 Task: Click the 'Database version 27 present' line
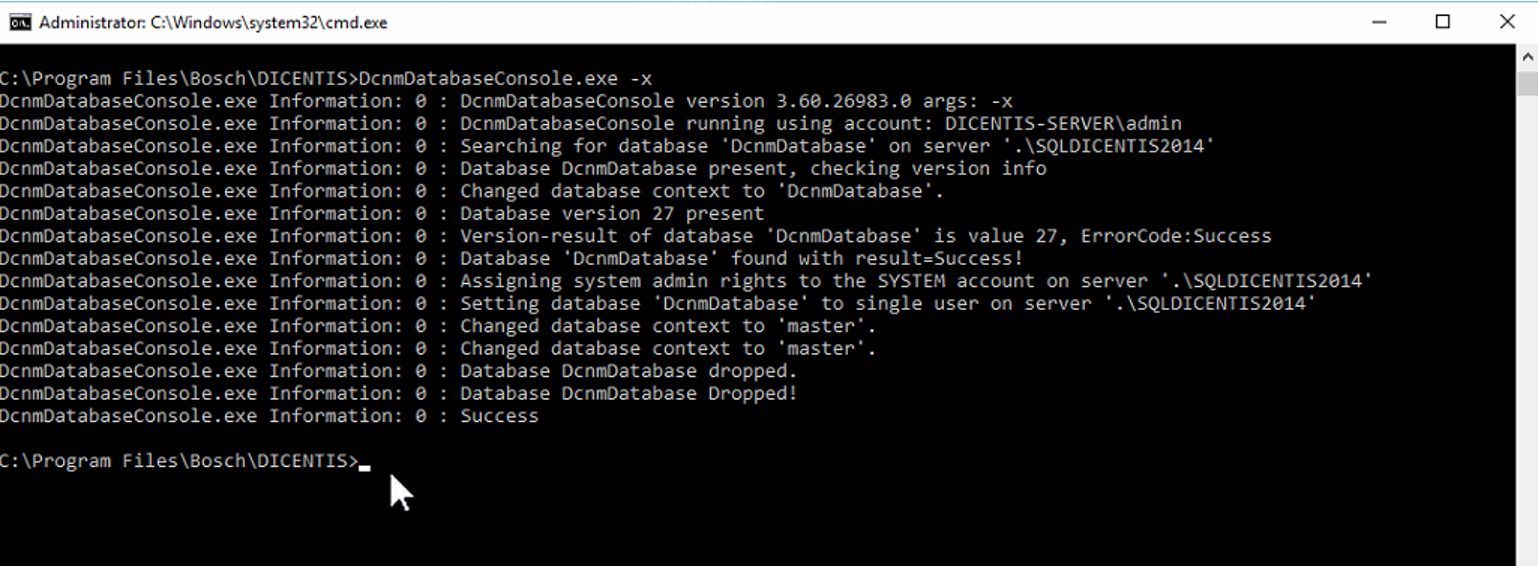[611, 213]
